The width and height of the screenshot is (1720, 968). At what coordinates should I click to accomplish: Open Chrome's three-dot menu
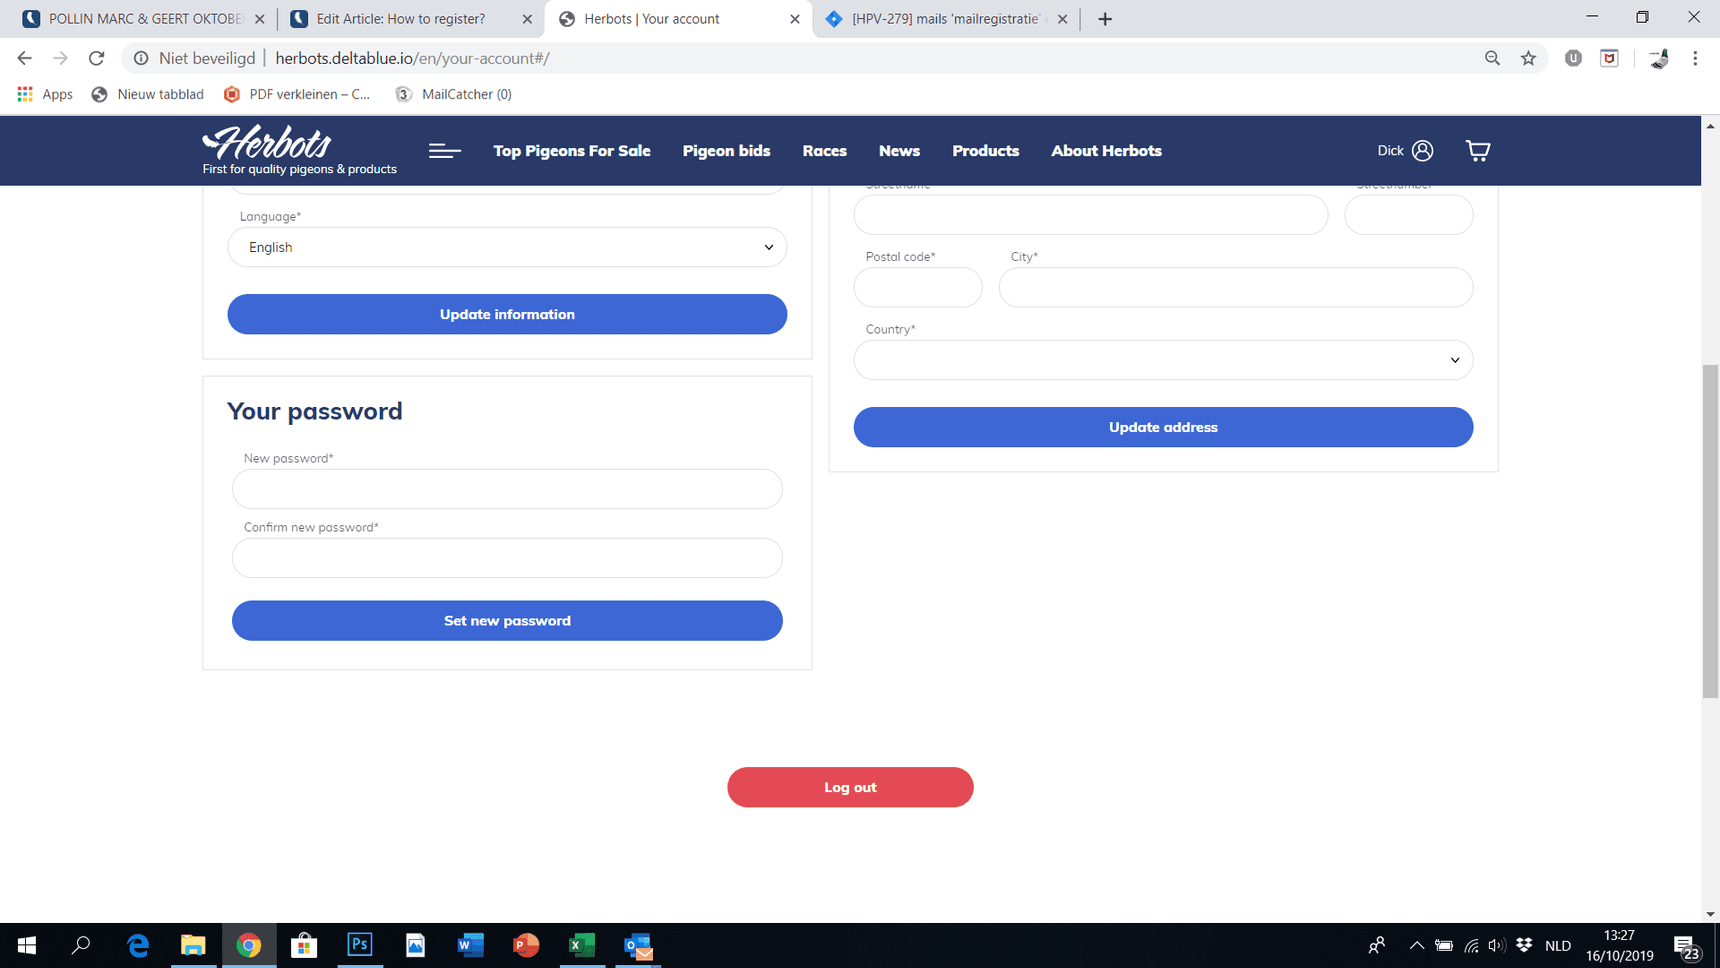(1695, 58)
